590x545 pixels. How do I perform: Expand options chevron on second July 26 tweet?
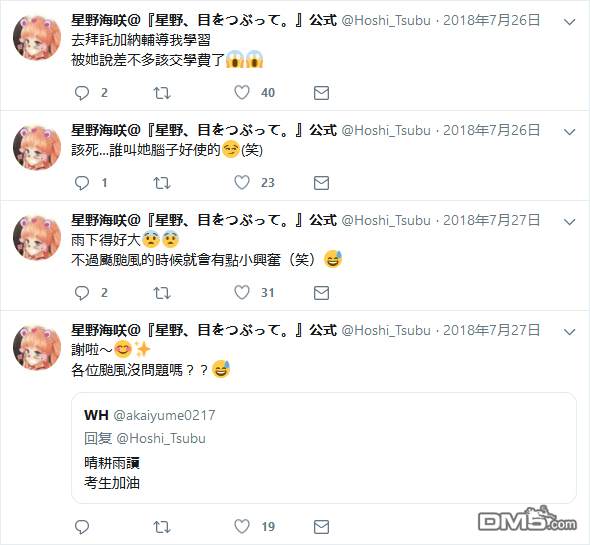click(x=570, y=132)
